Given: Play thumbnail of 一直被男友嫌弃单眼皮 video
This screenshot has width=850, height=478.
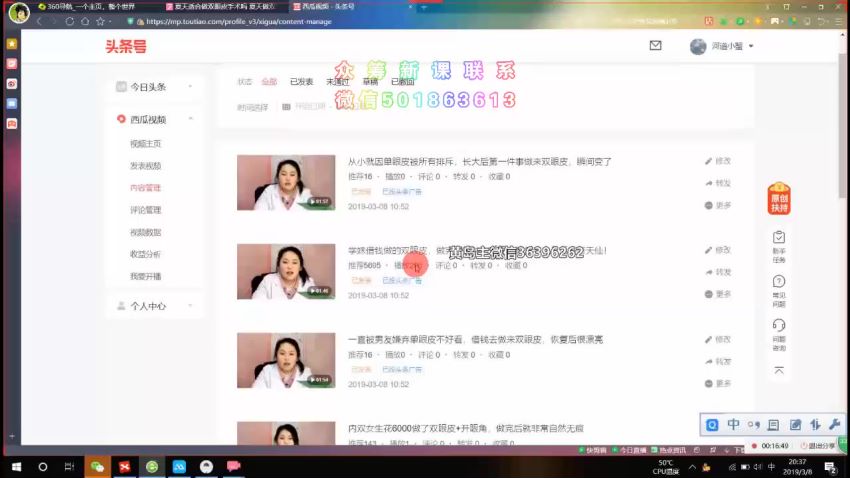Looking at the screenshot, I should pyautogui.click(x=286, y=360).
